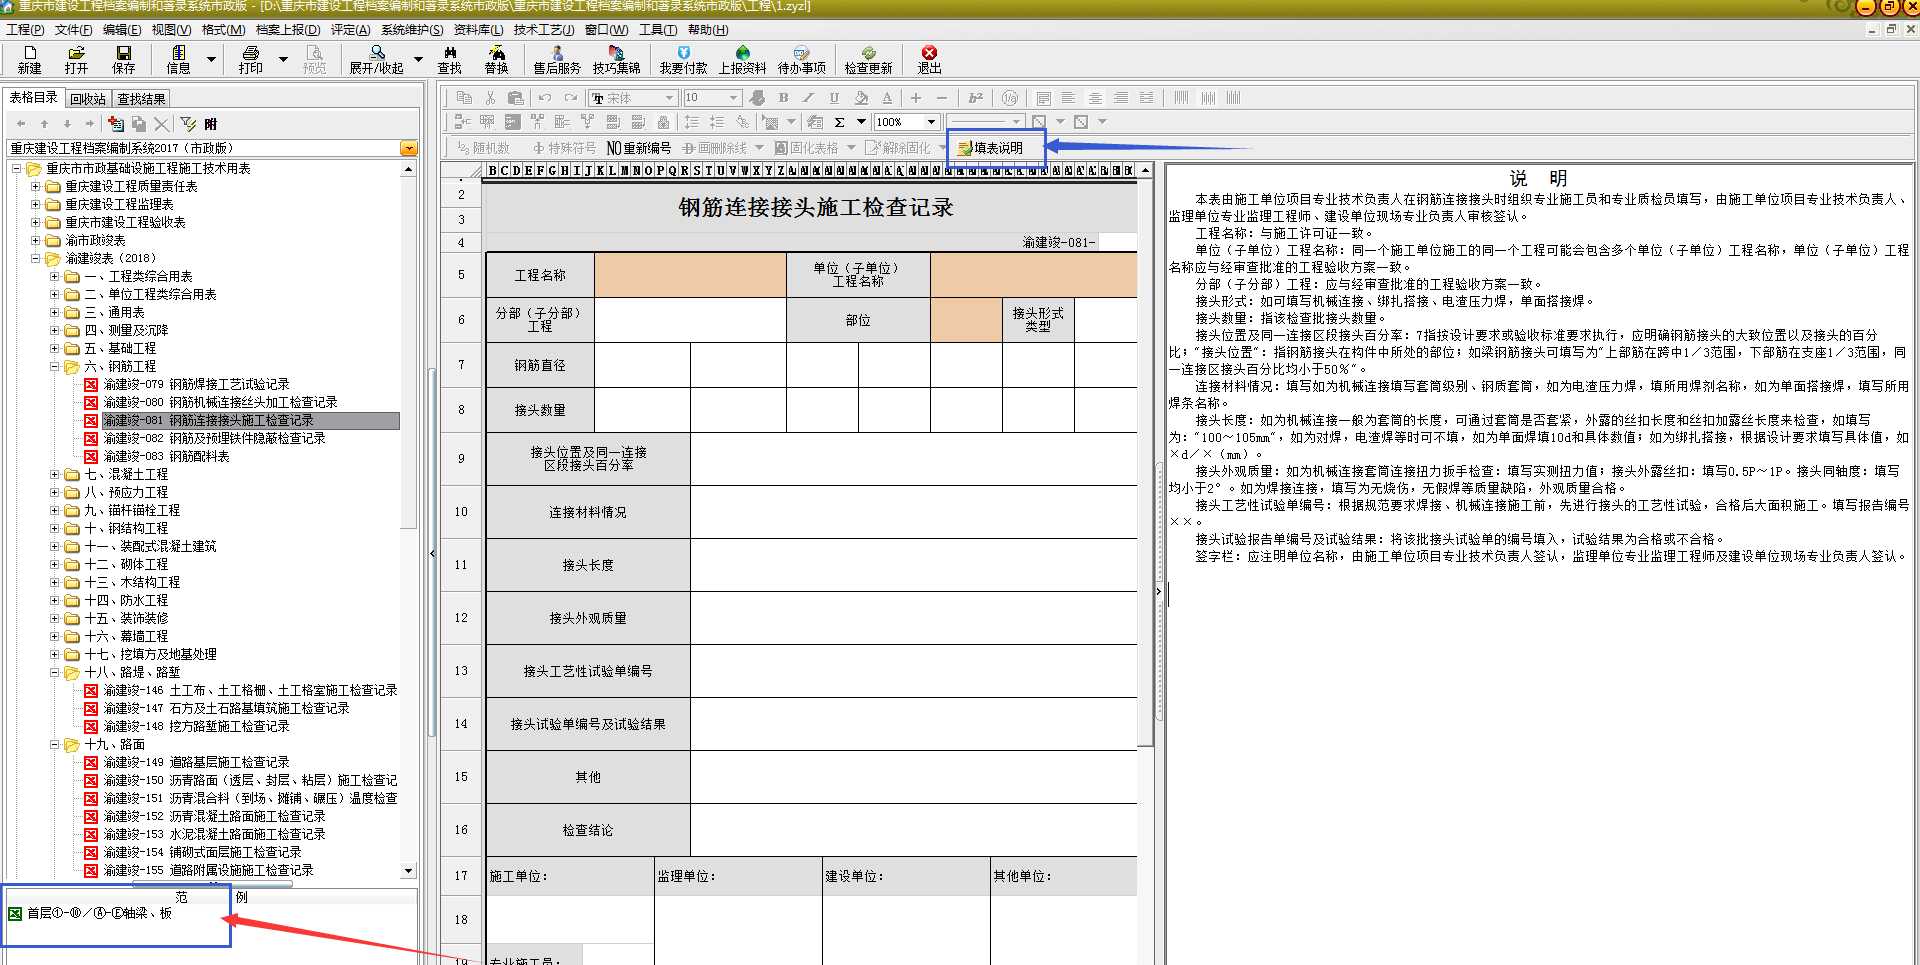Click the red 退出 exit icon
Screen dimensions: 1920x965
click(929, 59)
